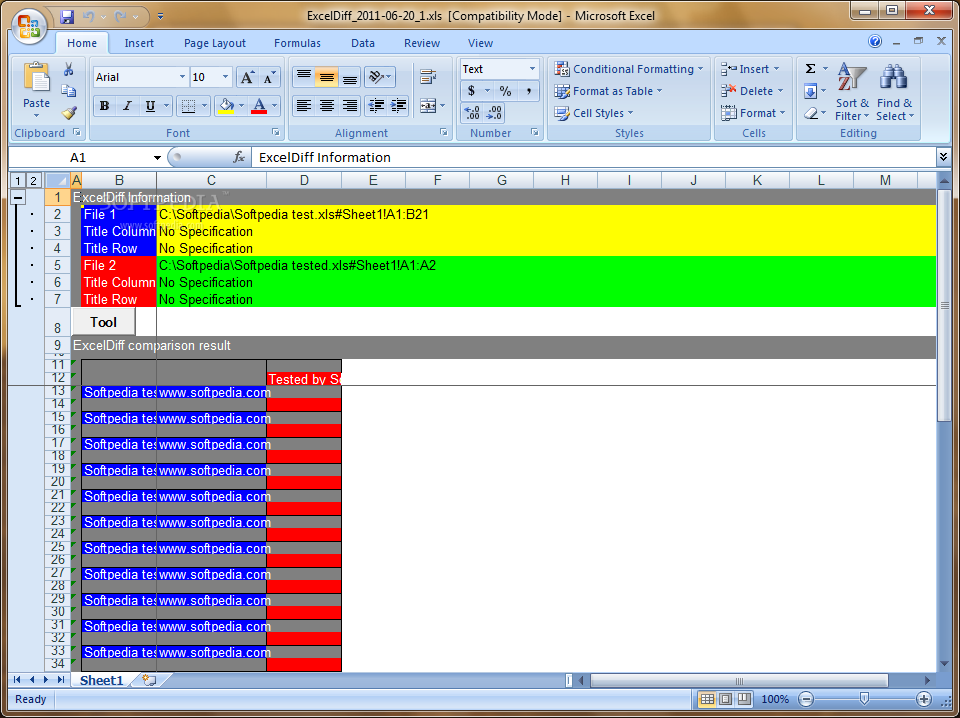This screenshot has width=960, height=718.
Task: Open Sort & Filter
Action: pyautogui.click(x=852, y=92)
